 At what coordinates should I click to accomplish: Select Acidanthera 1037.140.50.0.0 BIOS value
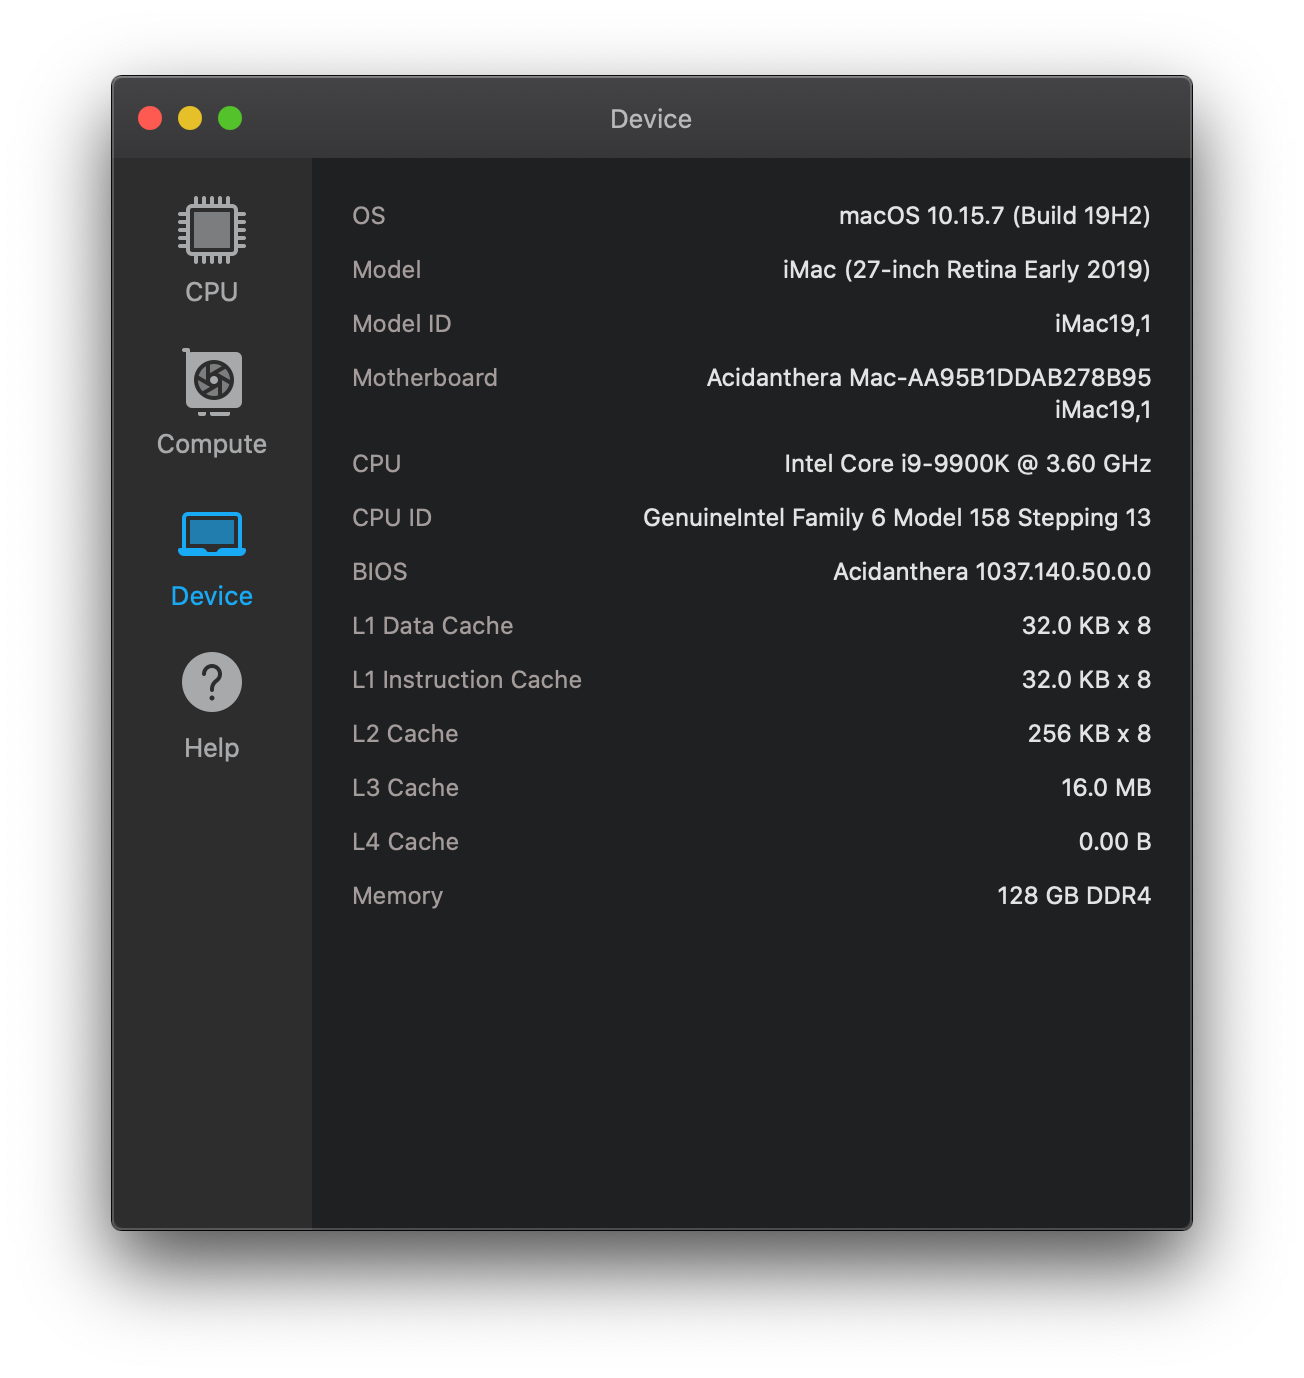pos(992,572)
